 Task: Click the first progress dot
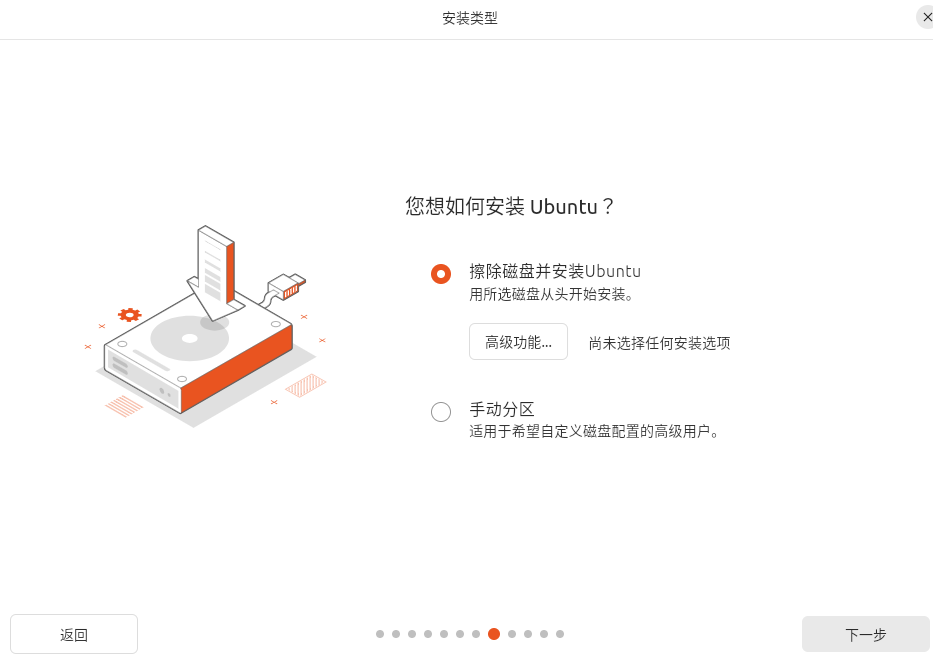pyautogui.click(x=380, y=634)
